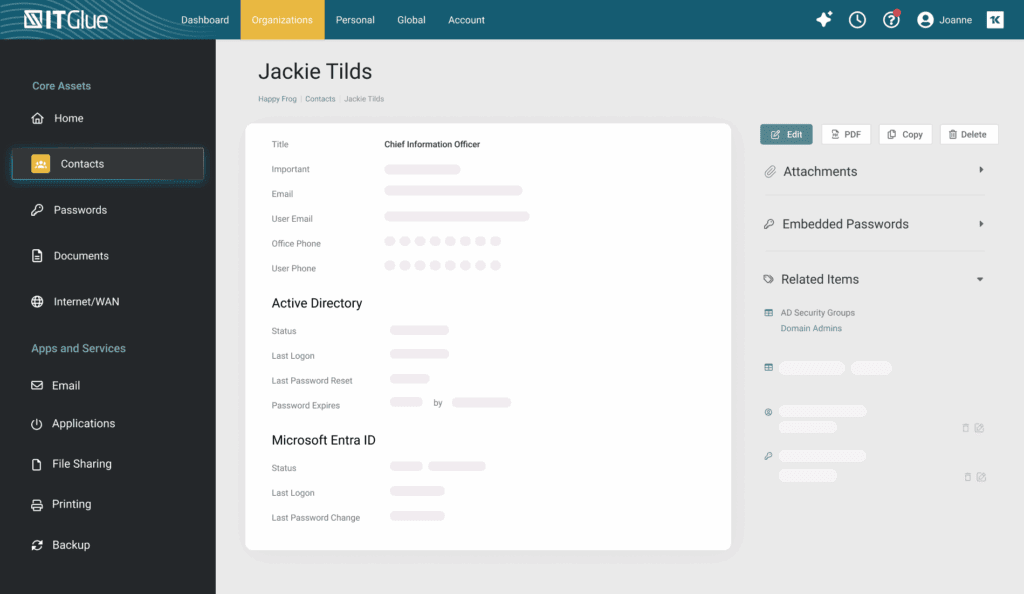
Task: Select File Sharing in the sidebar
Action: pyautogui.click(x=81, y=464)
